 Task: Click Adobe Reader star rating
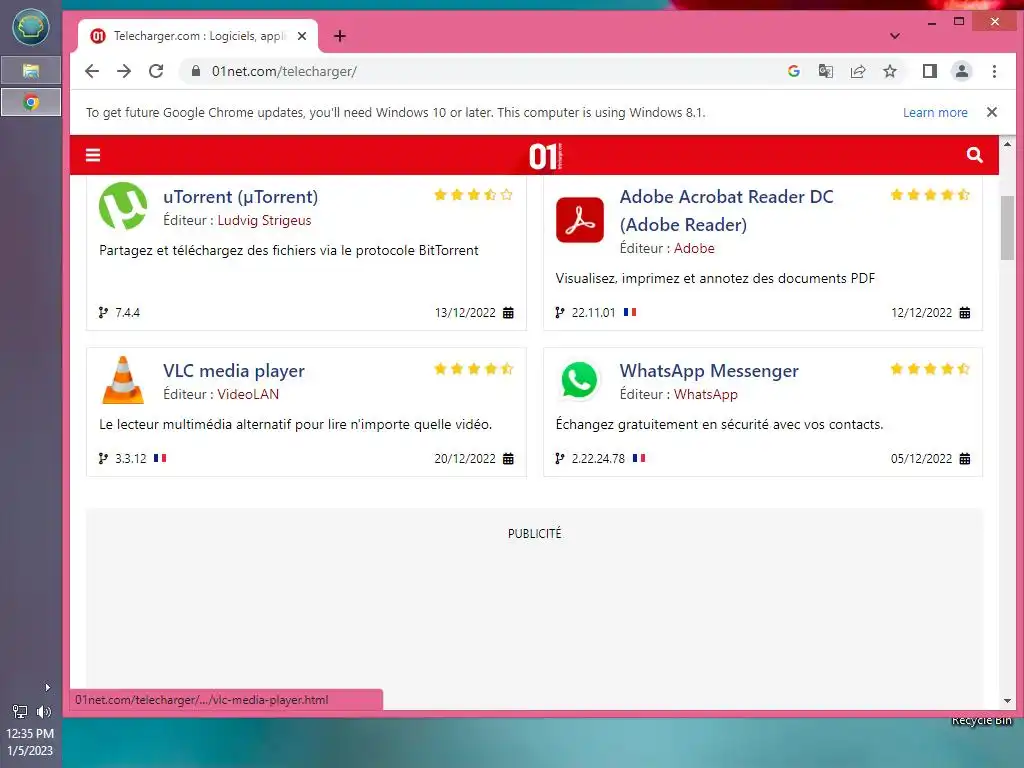tap(930, 195)
